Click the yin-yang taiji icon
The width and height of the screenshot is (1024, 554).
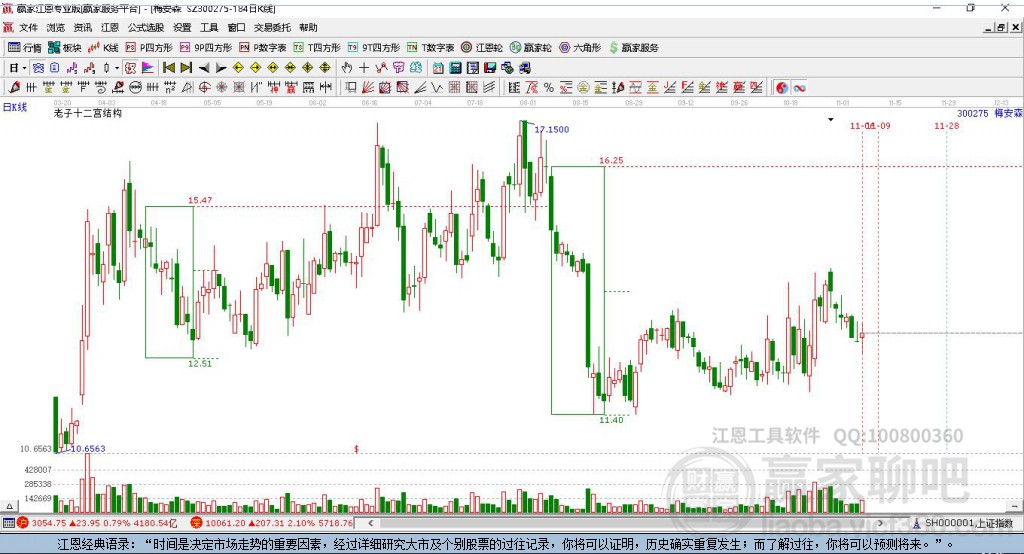point(782,88)
